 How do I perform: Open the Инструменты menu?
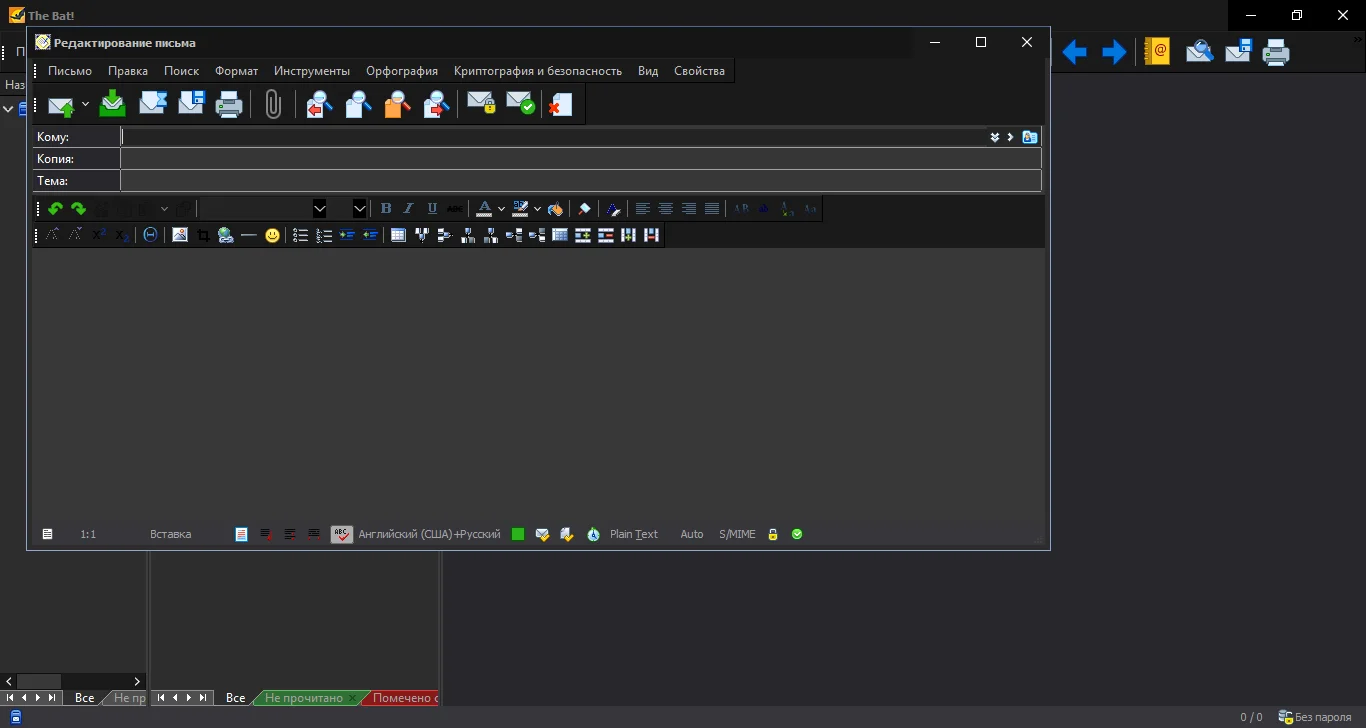coord(312,71)
